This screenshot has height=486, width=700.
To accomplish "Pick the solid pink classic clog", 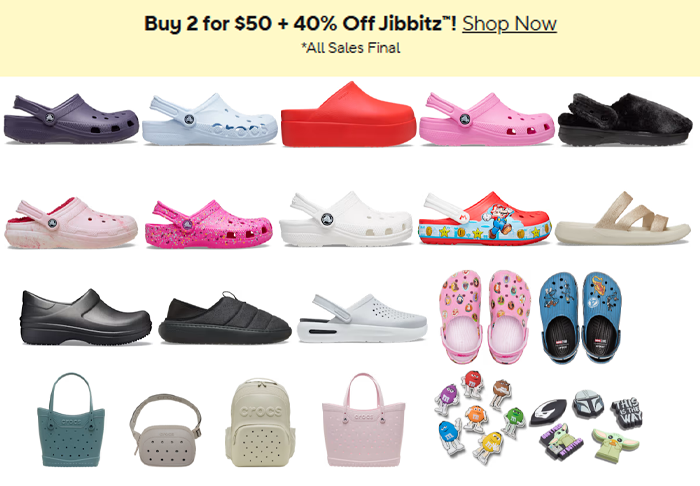I will (487, 119).
